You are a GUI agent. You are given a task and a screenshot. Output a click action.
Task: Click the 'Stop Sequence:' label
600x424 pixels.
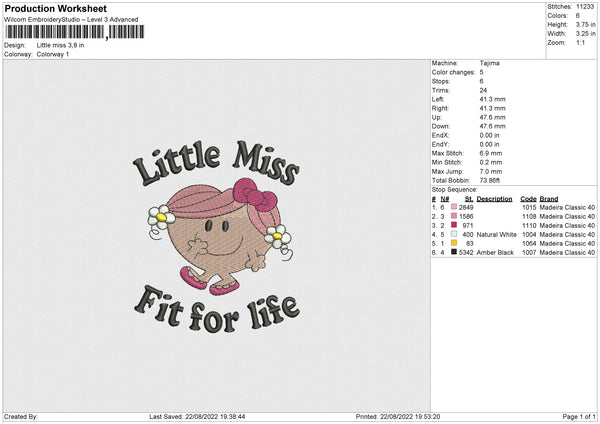(455, 190)
